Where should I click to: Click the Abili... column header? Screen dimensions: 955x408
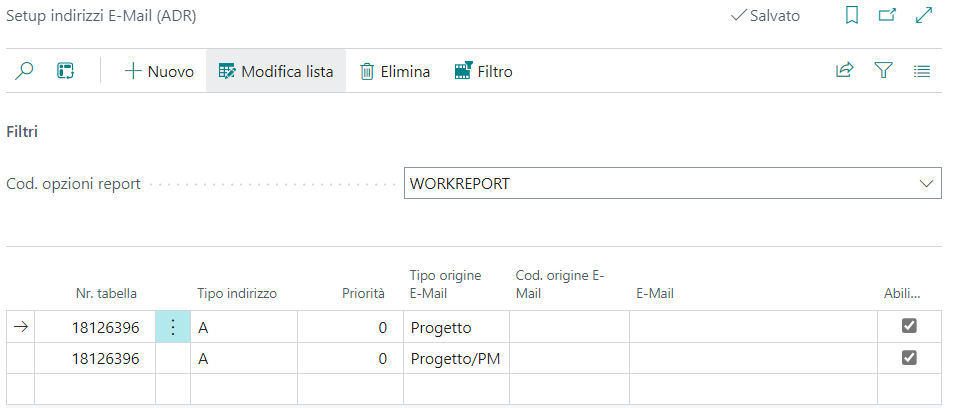point(902,294)
